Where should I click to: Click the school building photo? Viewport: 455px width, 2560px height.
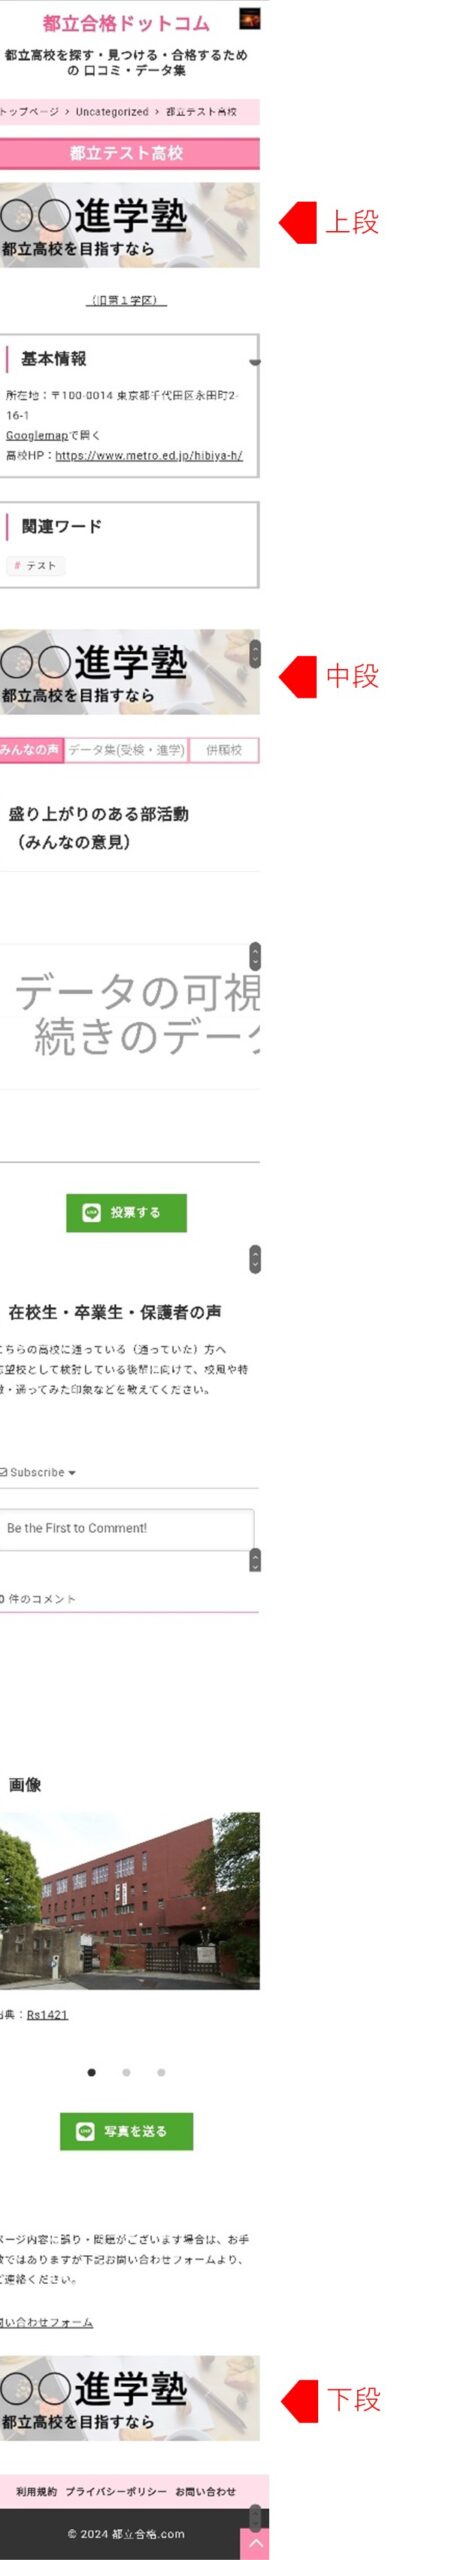(130, 1900)
